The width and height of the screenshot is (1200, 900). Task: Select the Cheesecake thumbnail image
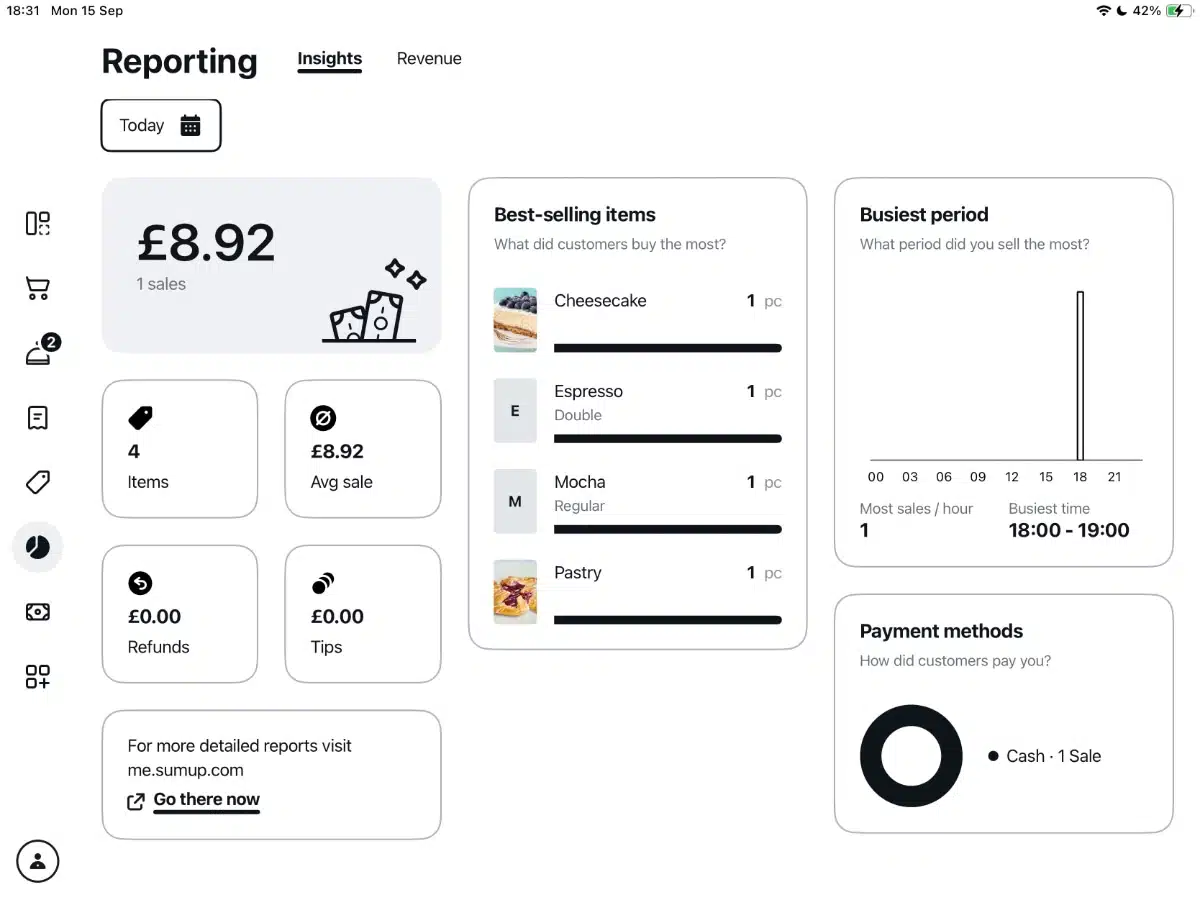tap(515, 319)
